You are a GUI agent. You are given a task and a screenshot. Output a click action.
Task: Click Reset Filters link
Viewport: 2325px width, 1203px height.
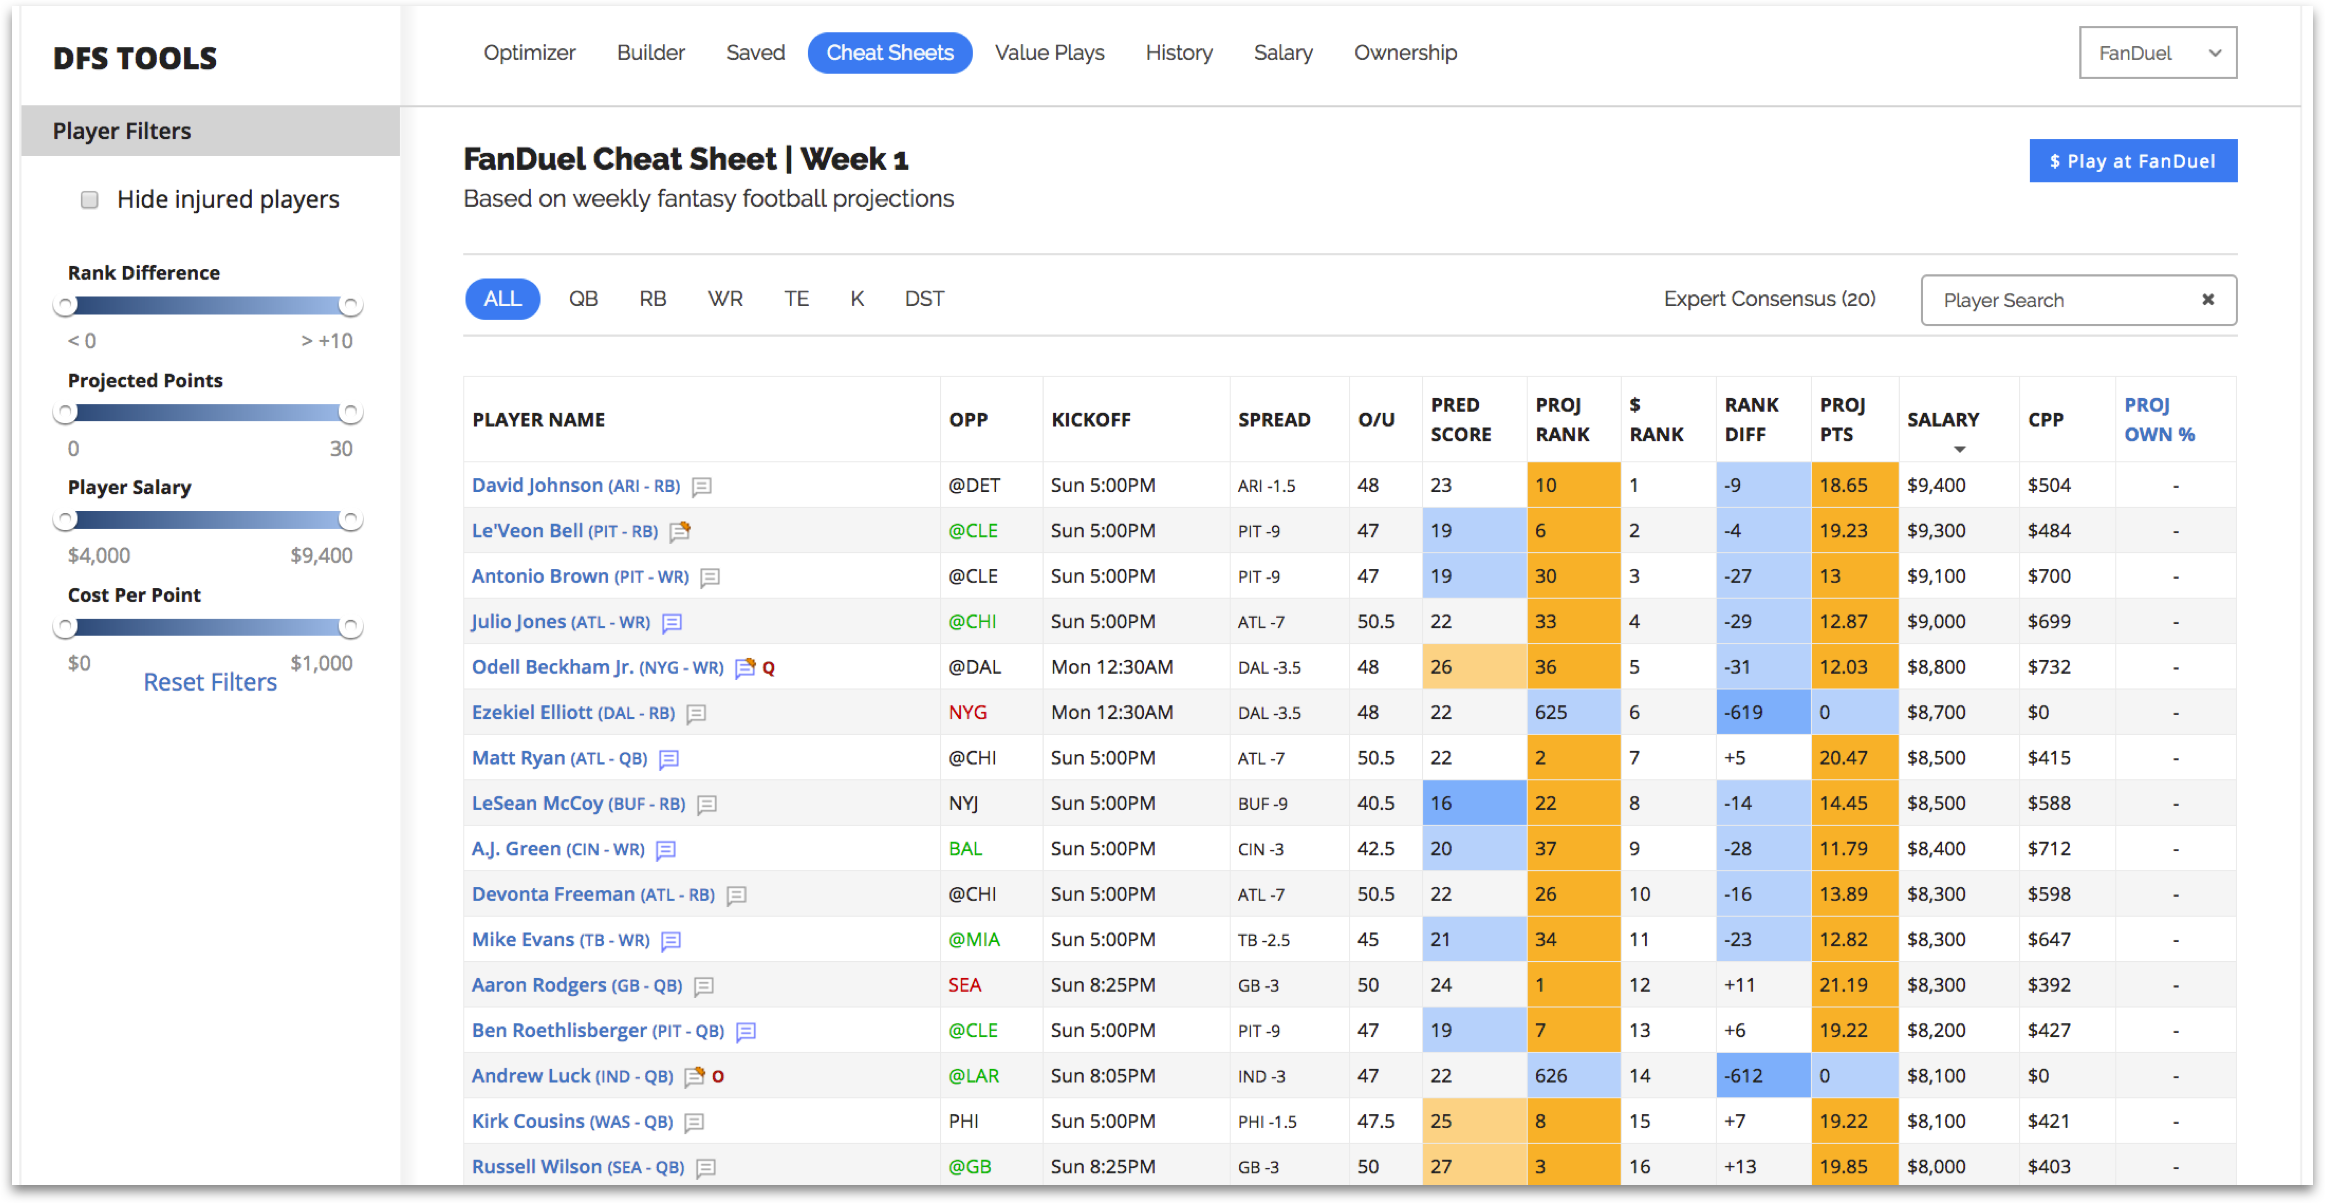(210, 683)
